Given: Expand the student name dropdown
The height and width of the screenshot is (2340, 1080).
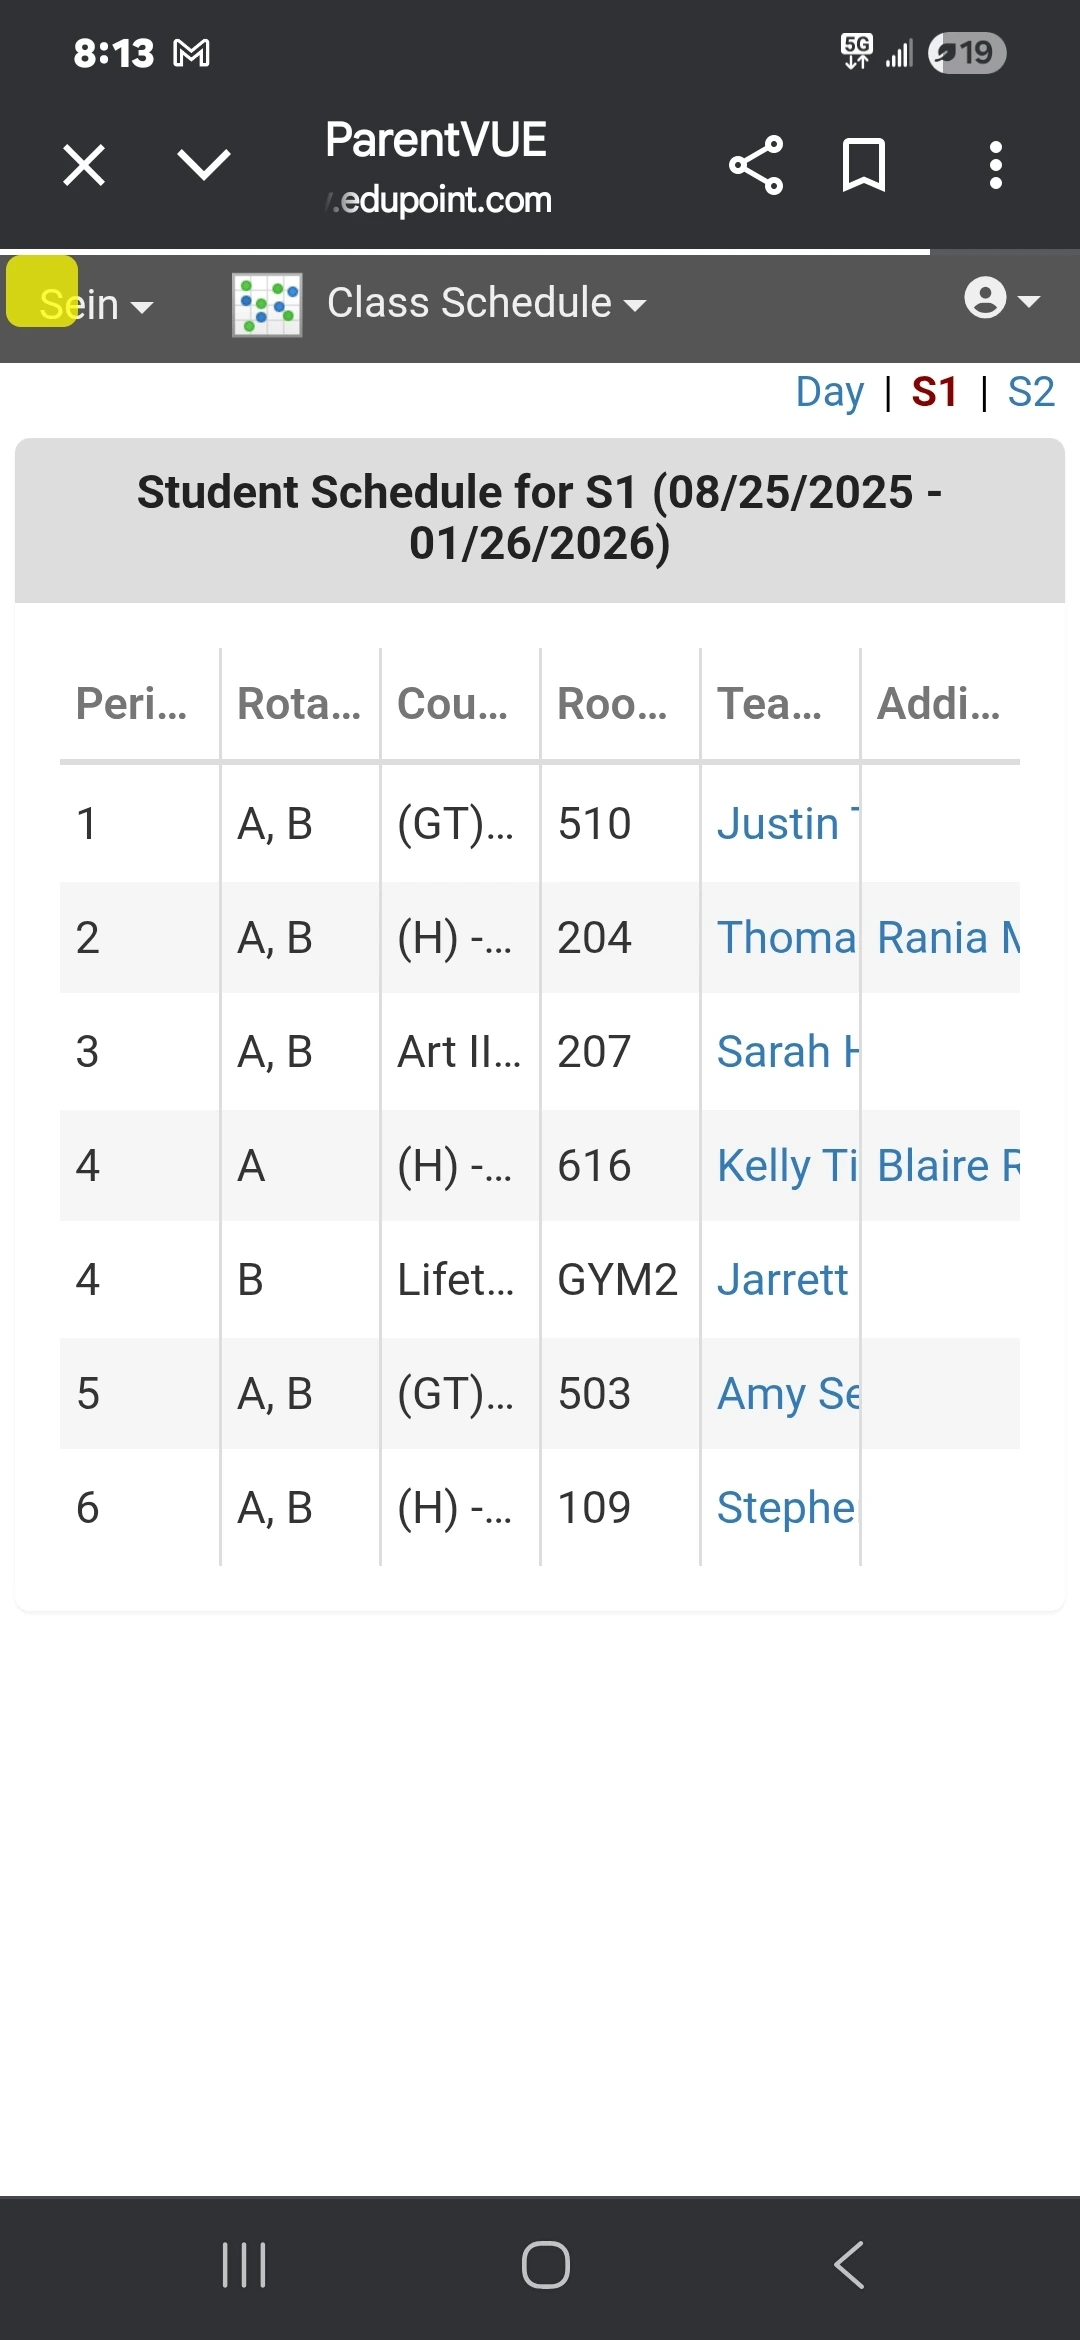Looking at the screenshot, I should 96,305.
